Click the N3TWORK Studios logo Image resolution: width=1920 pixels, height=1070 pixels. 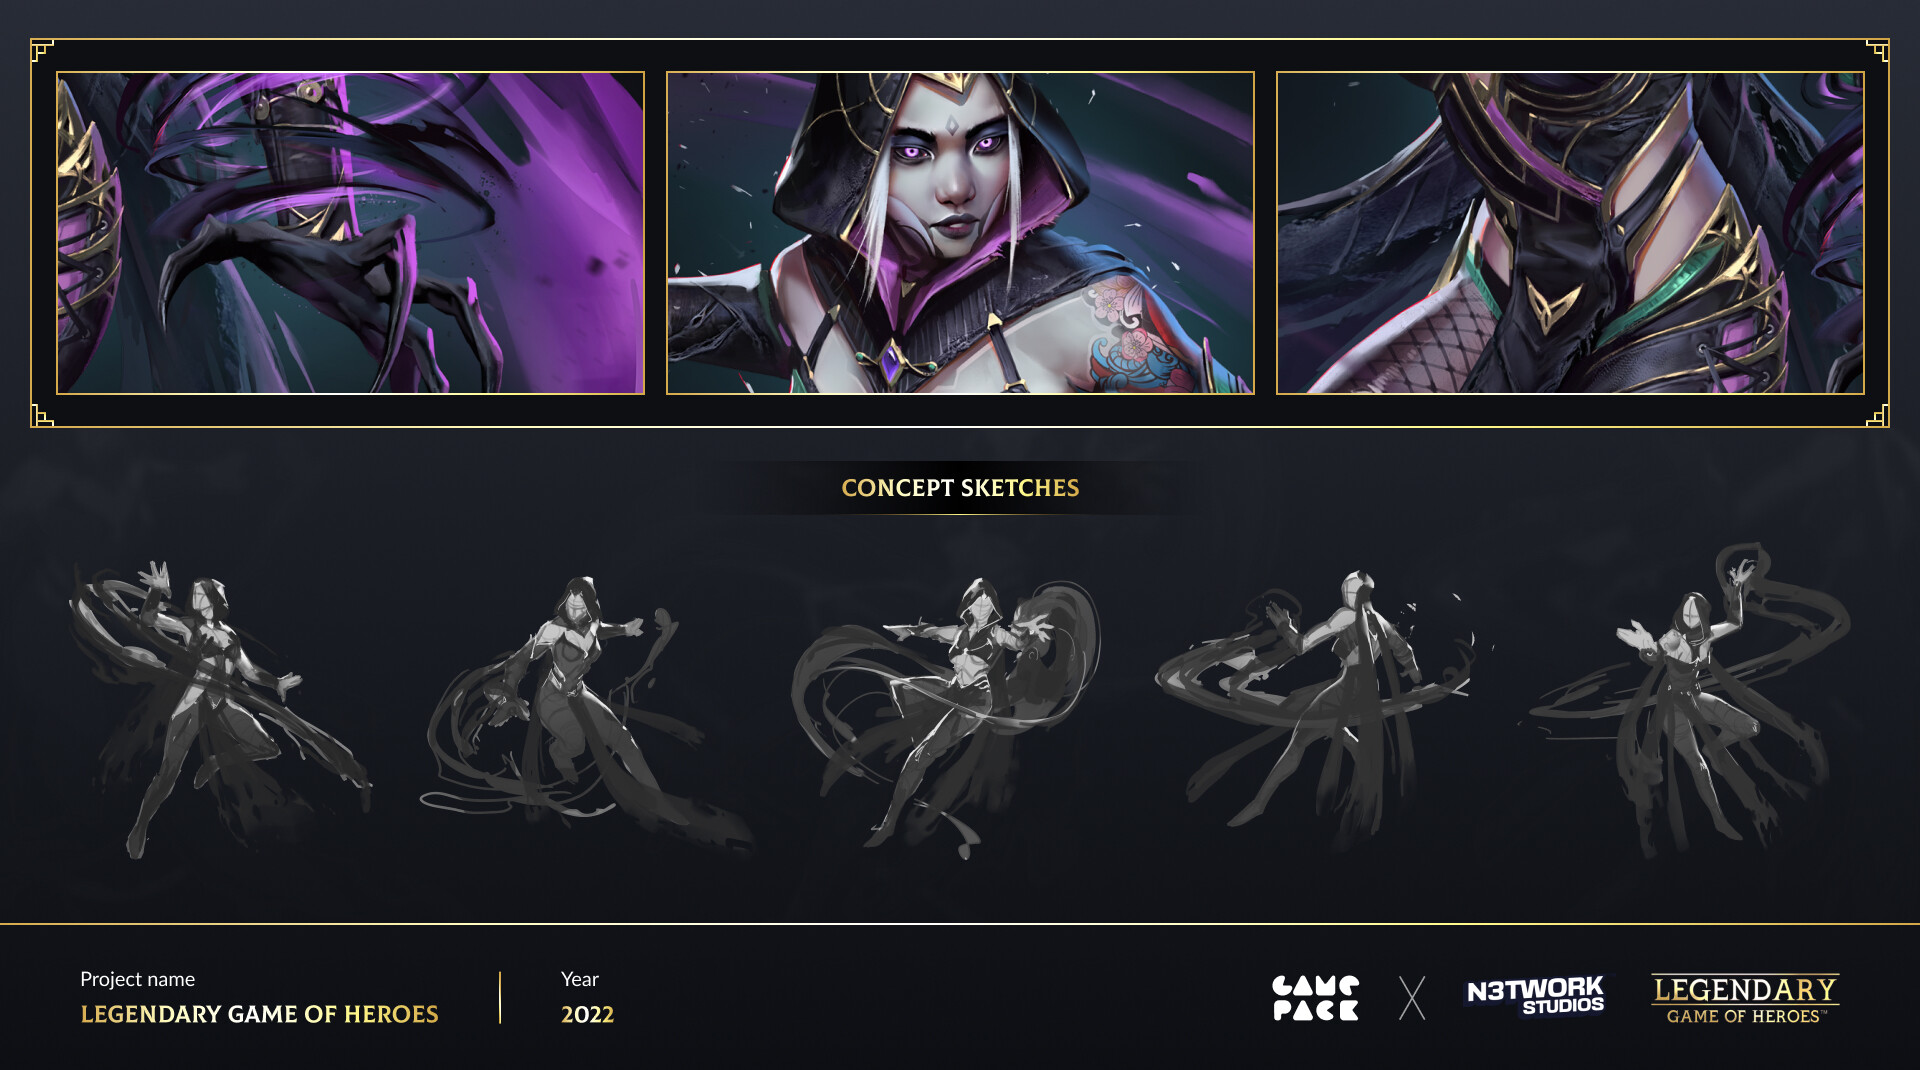(x=1535, y=996)
